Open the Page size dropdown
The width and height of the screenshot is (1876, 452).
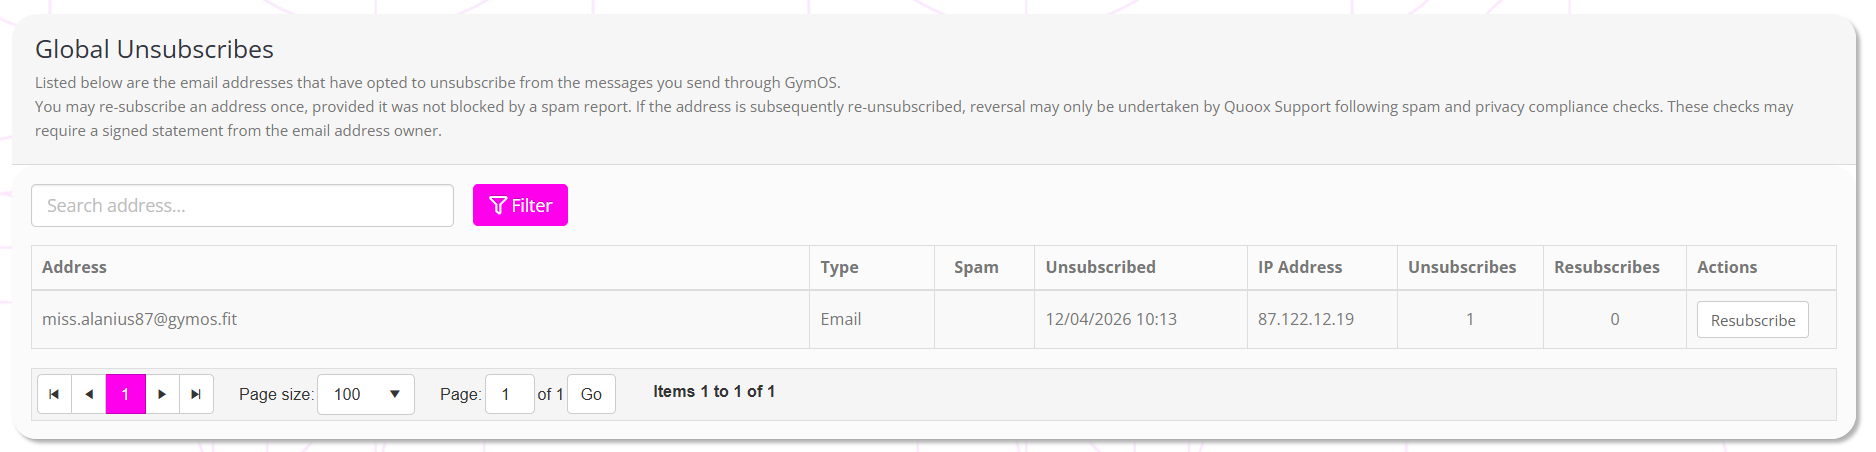[365, 394]
